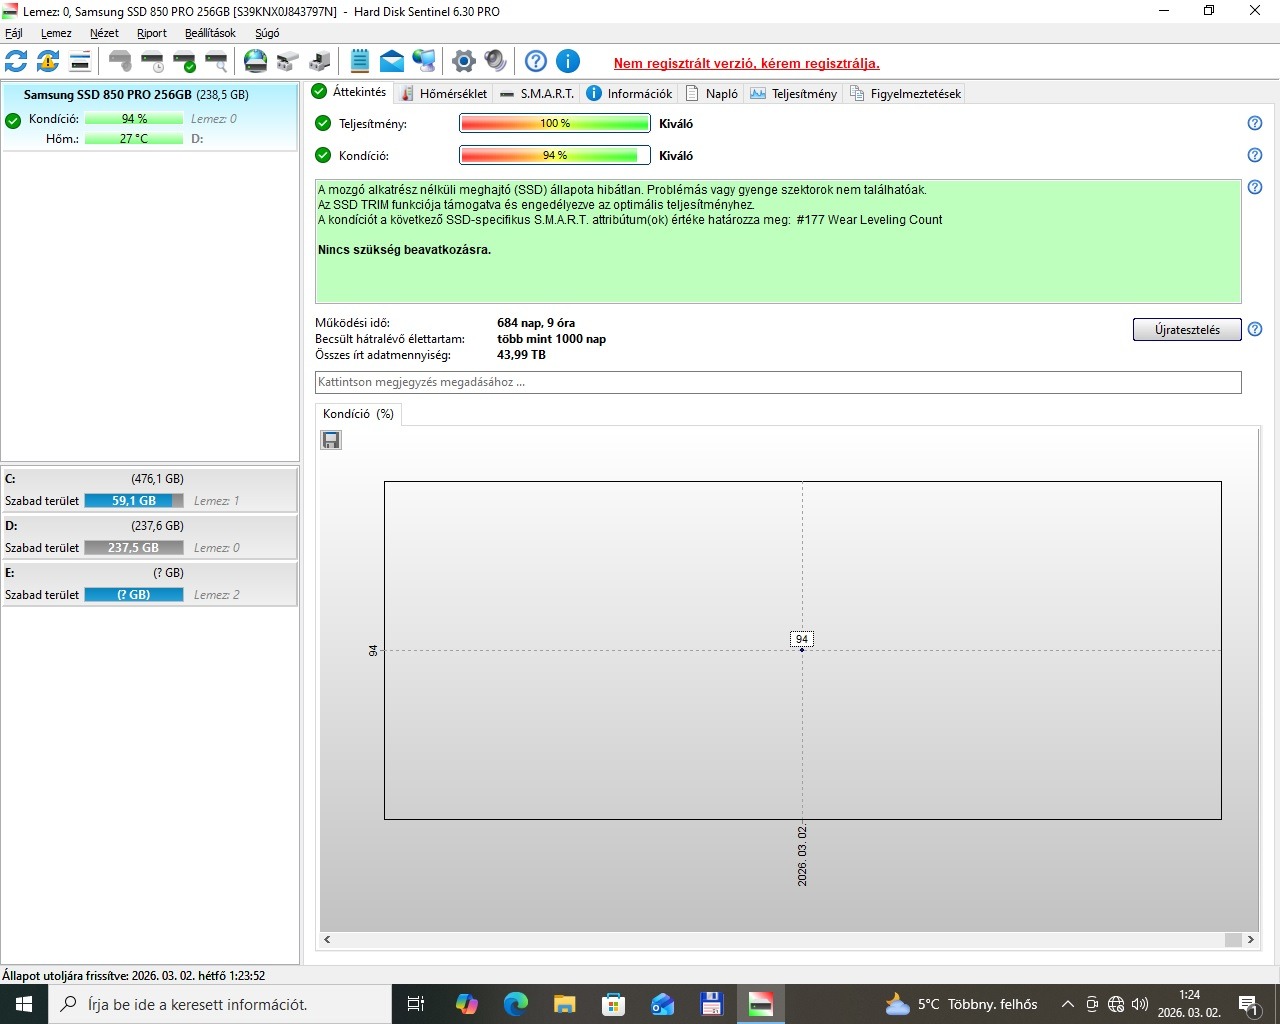The height and width of the screenshot is (1024, 1280).
Task: Open settings via the gear icon
Action: coord(463,62)
